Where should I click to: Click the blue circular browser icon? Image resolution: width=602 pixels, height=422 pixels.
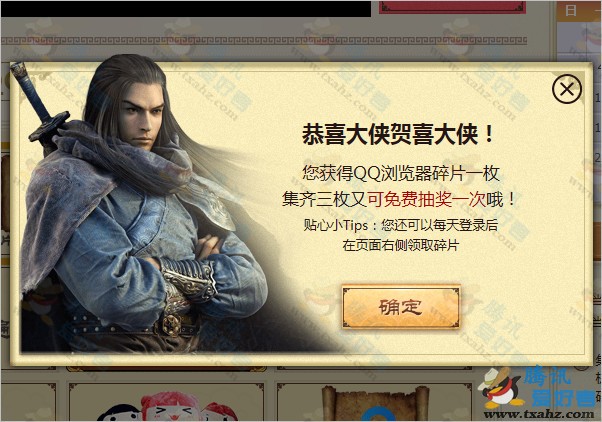pyautogui.click(x=380, y=417)
